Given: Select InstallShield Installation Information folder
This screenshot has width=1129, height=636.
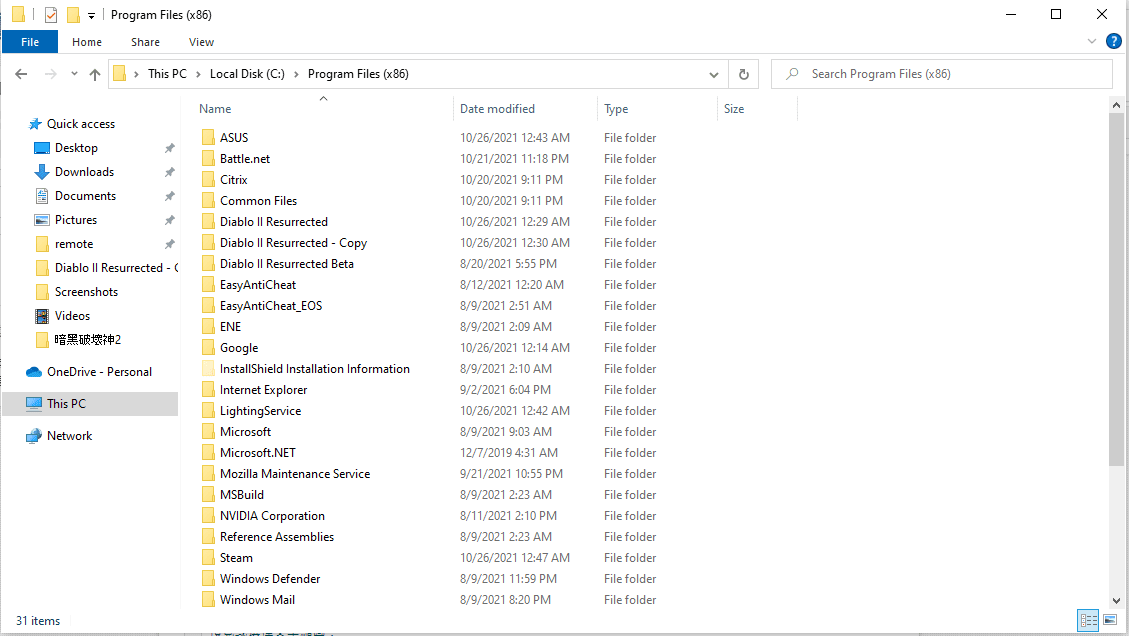Looking at the screenshot, I should point(315,369).
